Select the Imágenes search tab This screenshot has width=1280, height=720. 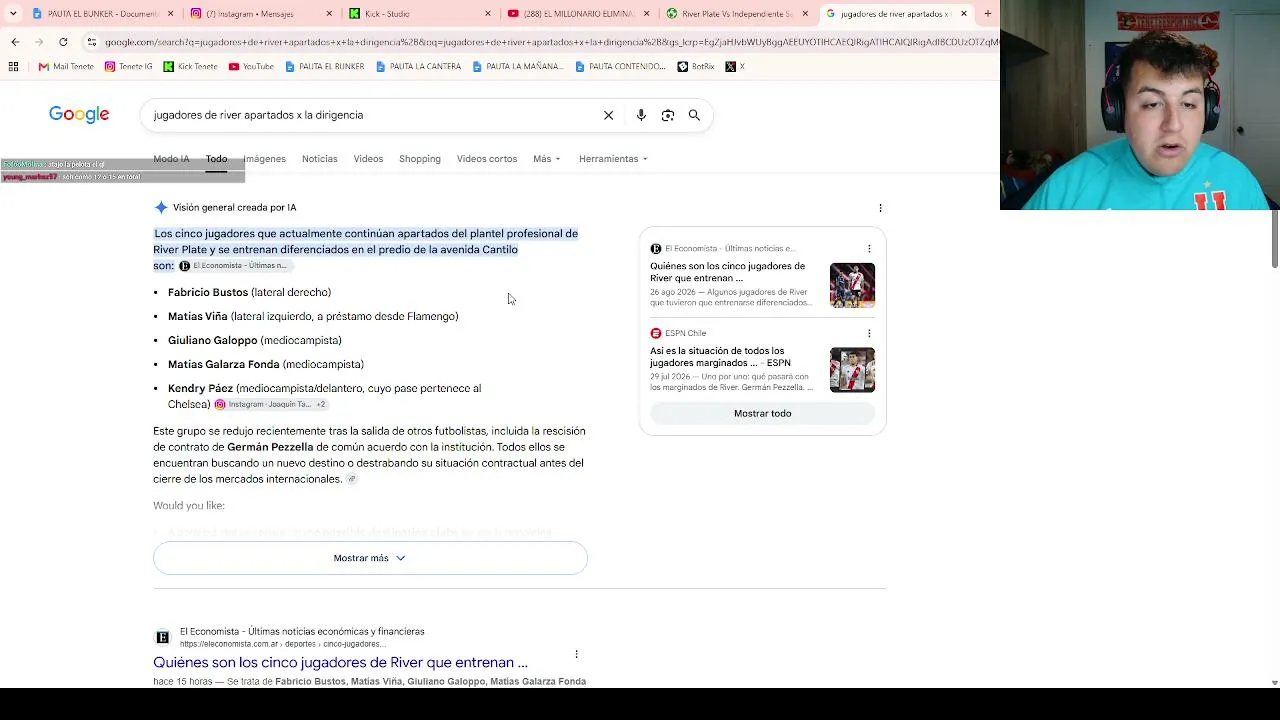coord(265,159)
